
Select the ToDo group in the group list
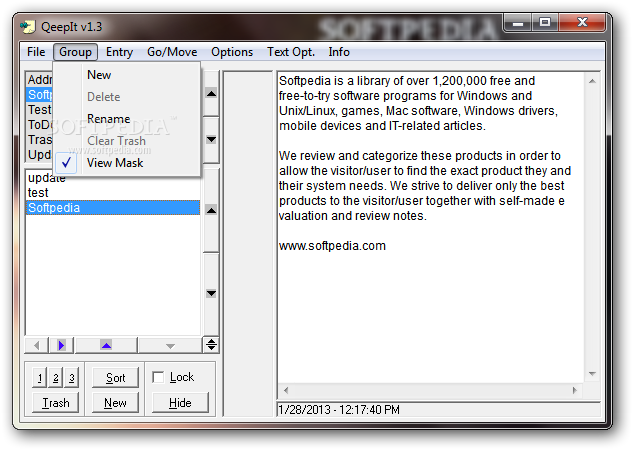40,125
